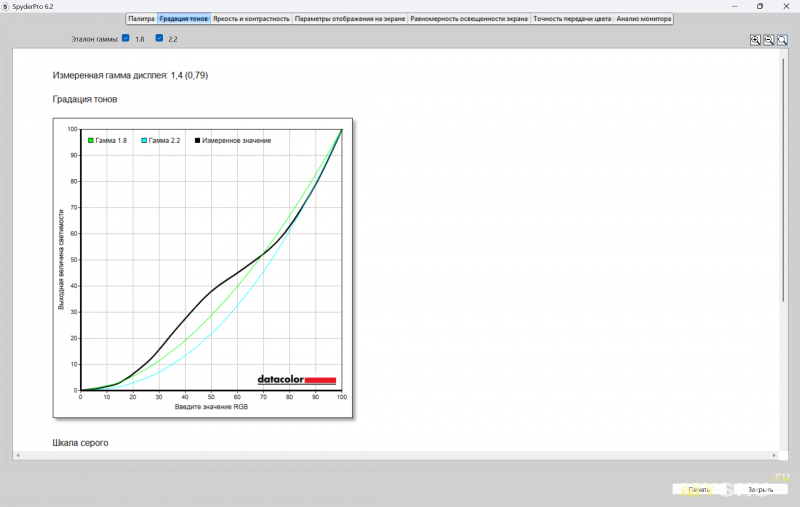Screen dimensions: 800x507
Task: Click the SpyderPro app icon in title bar
Action: (5, 6)
